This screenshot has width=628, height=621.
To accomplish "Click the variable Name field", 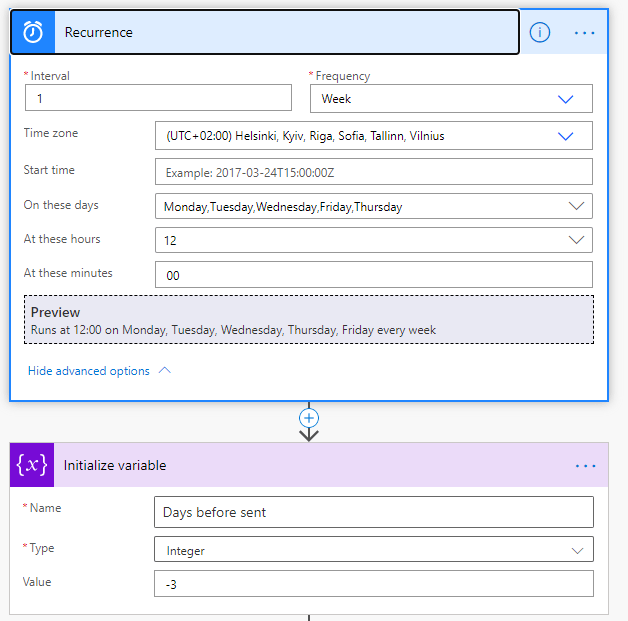I will tap(373, 512).
